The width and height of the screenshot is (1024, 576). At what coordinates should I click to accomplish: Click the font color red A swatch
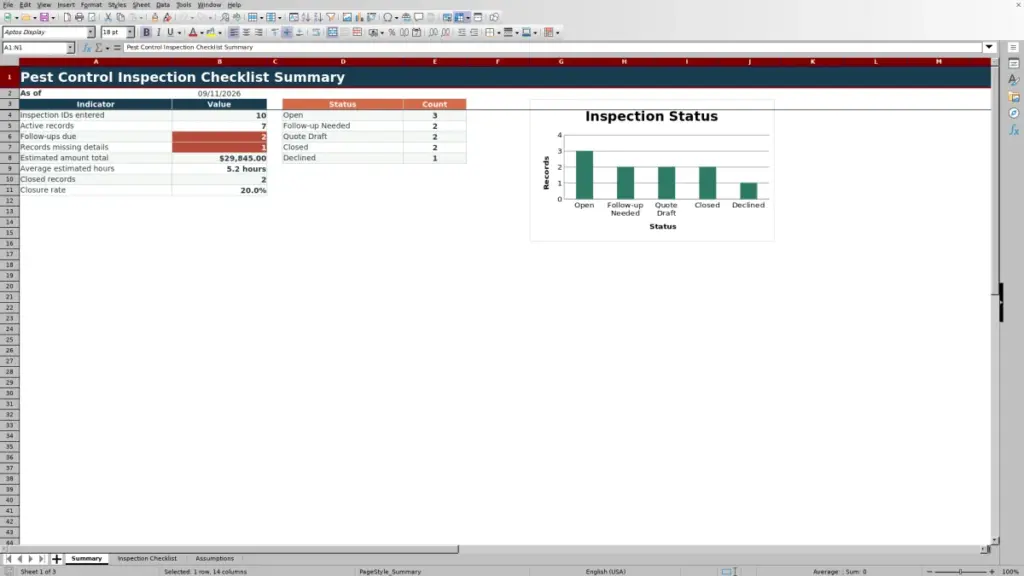click(x=193, y=32)
